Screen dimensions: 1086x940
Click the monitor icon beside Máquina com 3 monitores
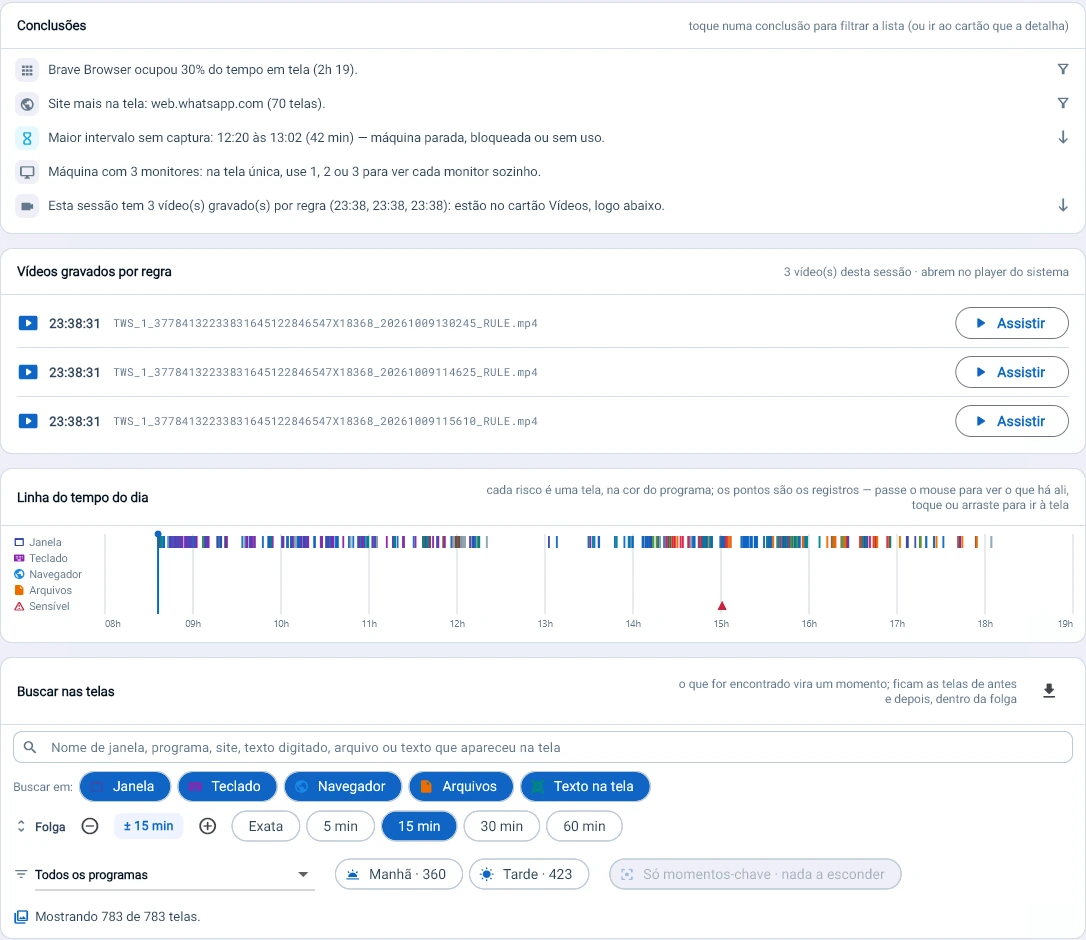(27, 172)
